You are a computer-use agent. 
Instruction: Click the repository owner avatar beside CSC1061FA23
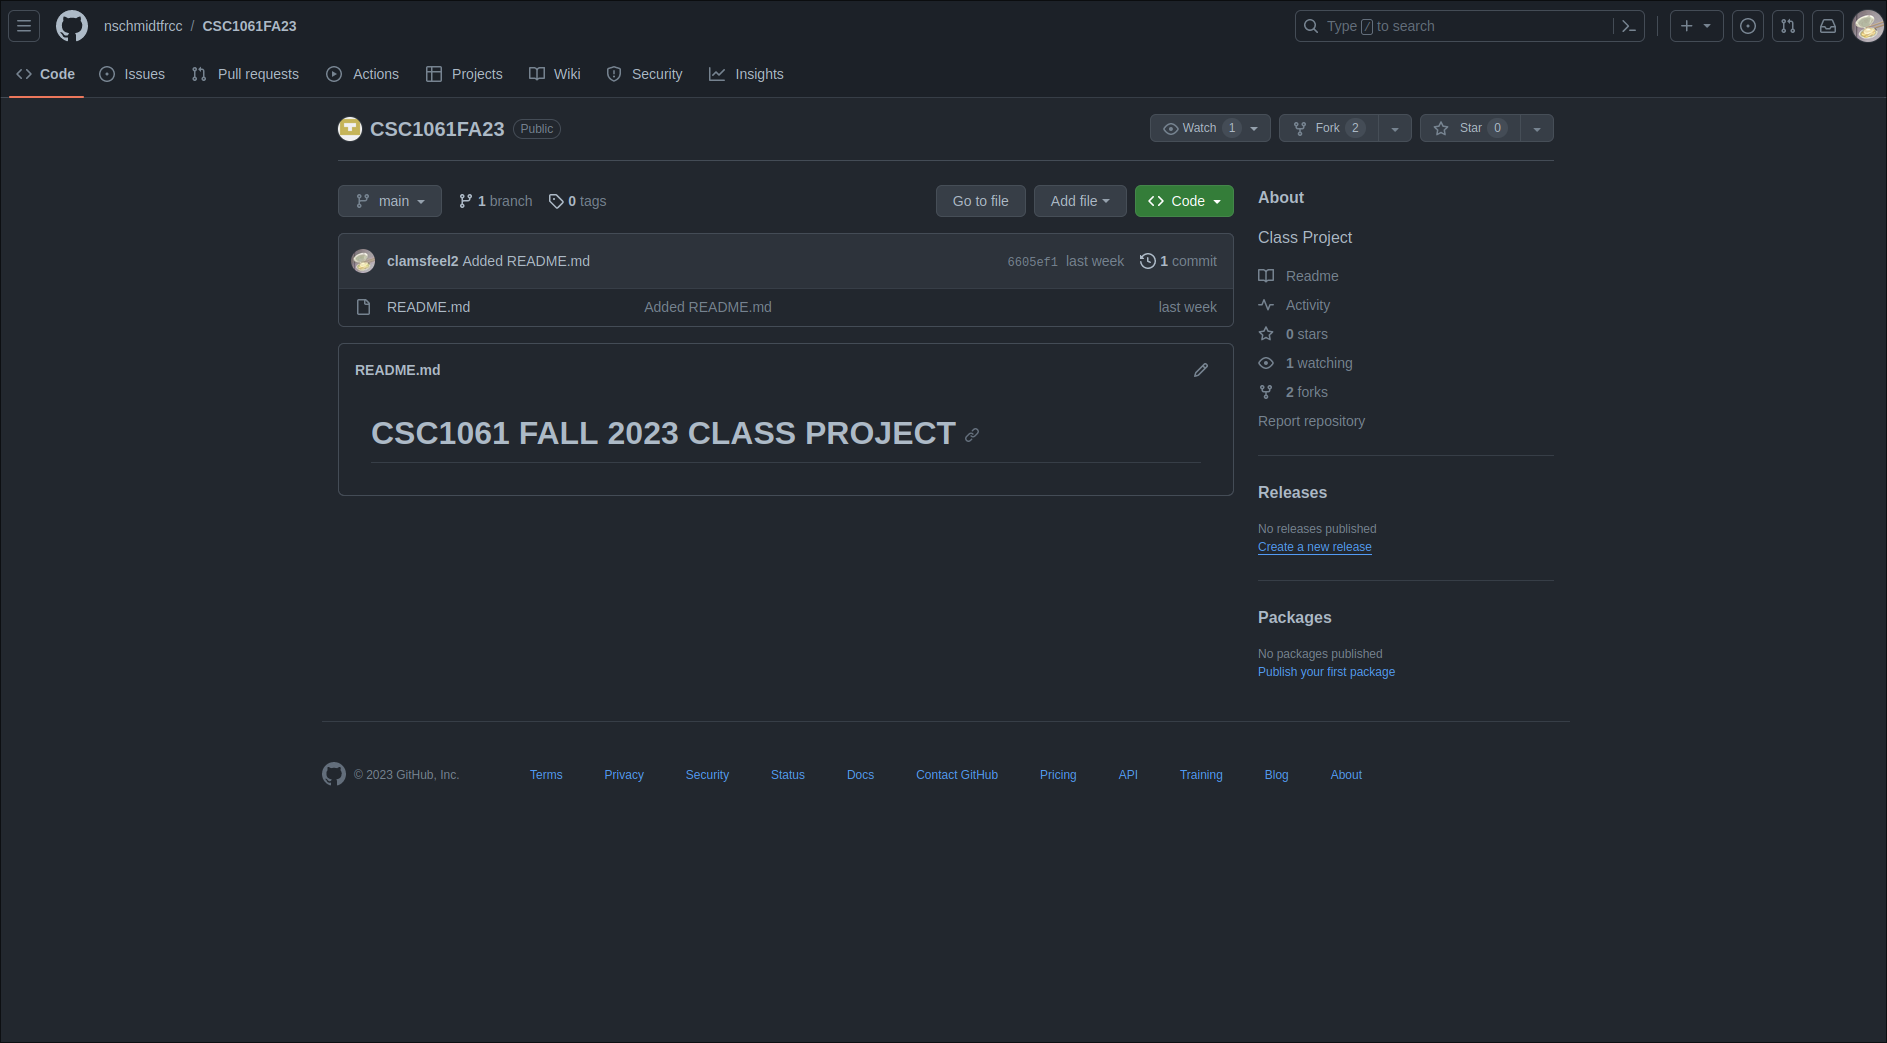[x=350, y=129]
